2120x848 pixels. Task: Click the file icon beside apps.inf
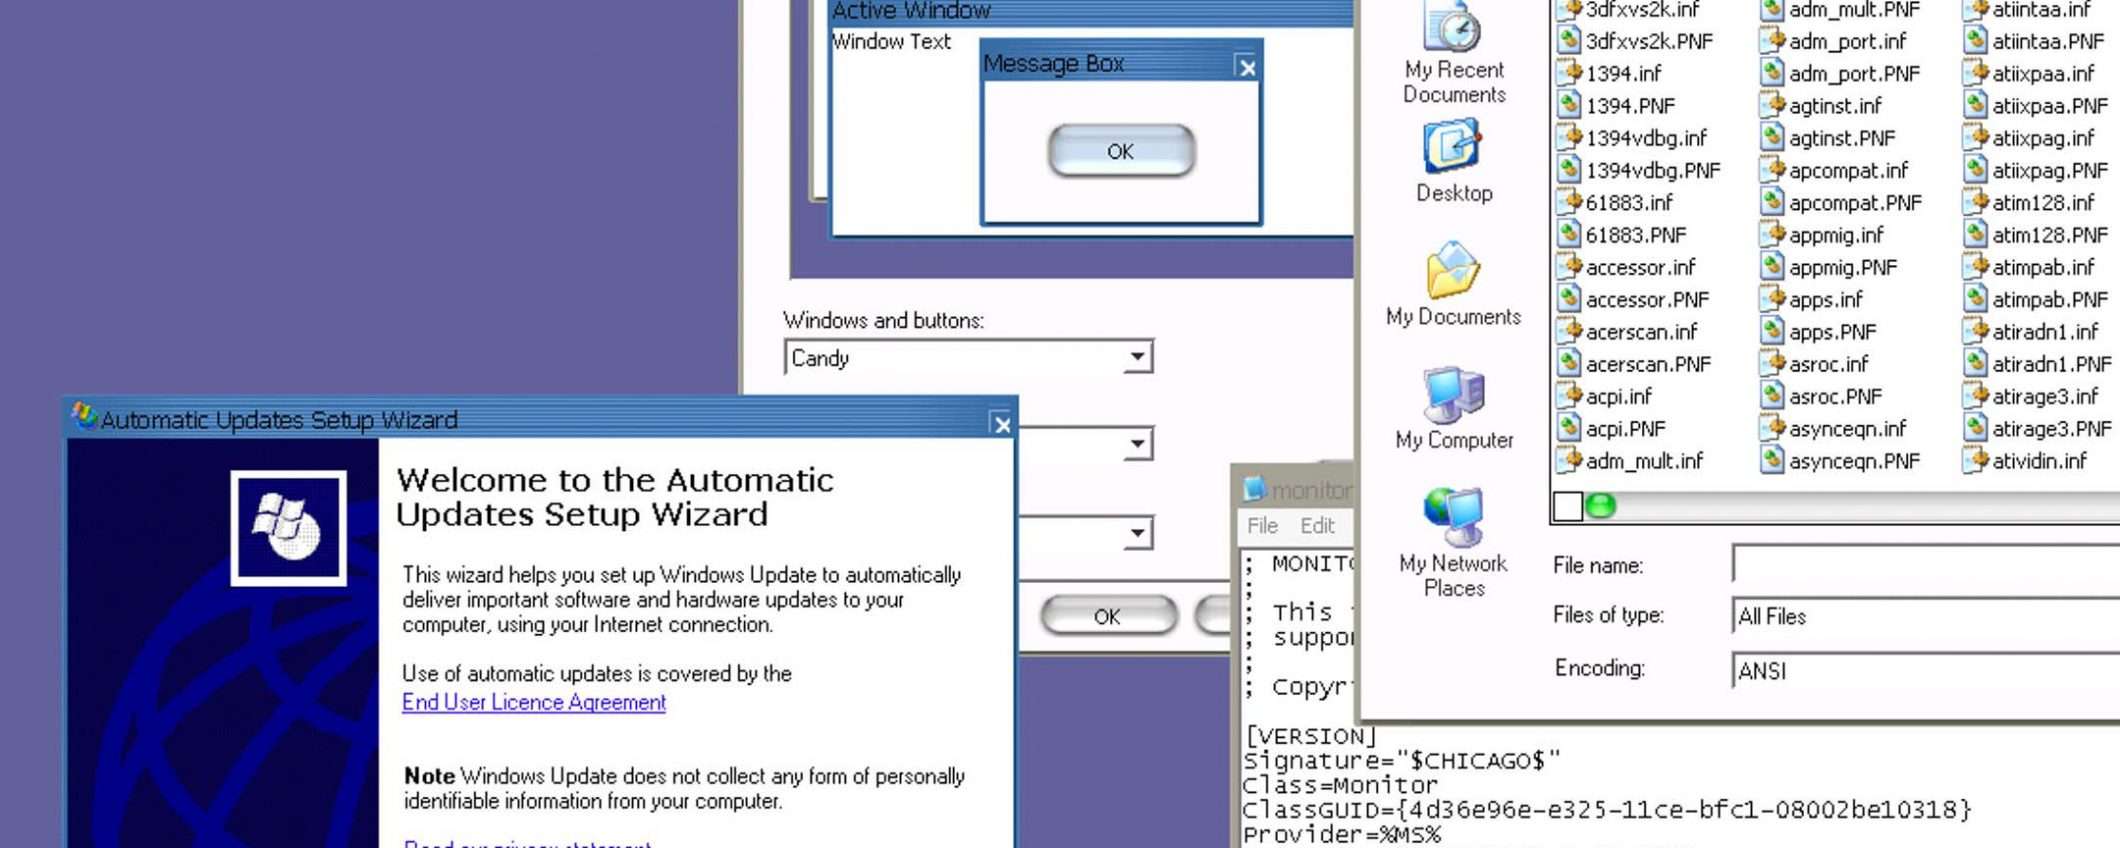pyautogui.click(x=1772, y=299)
